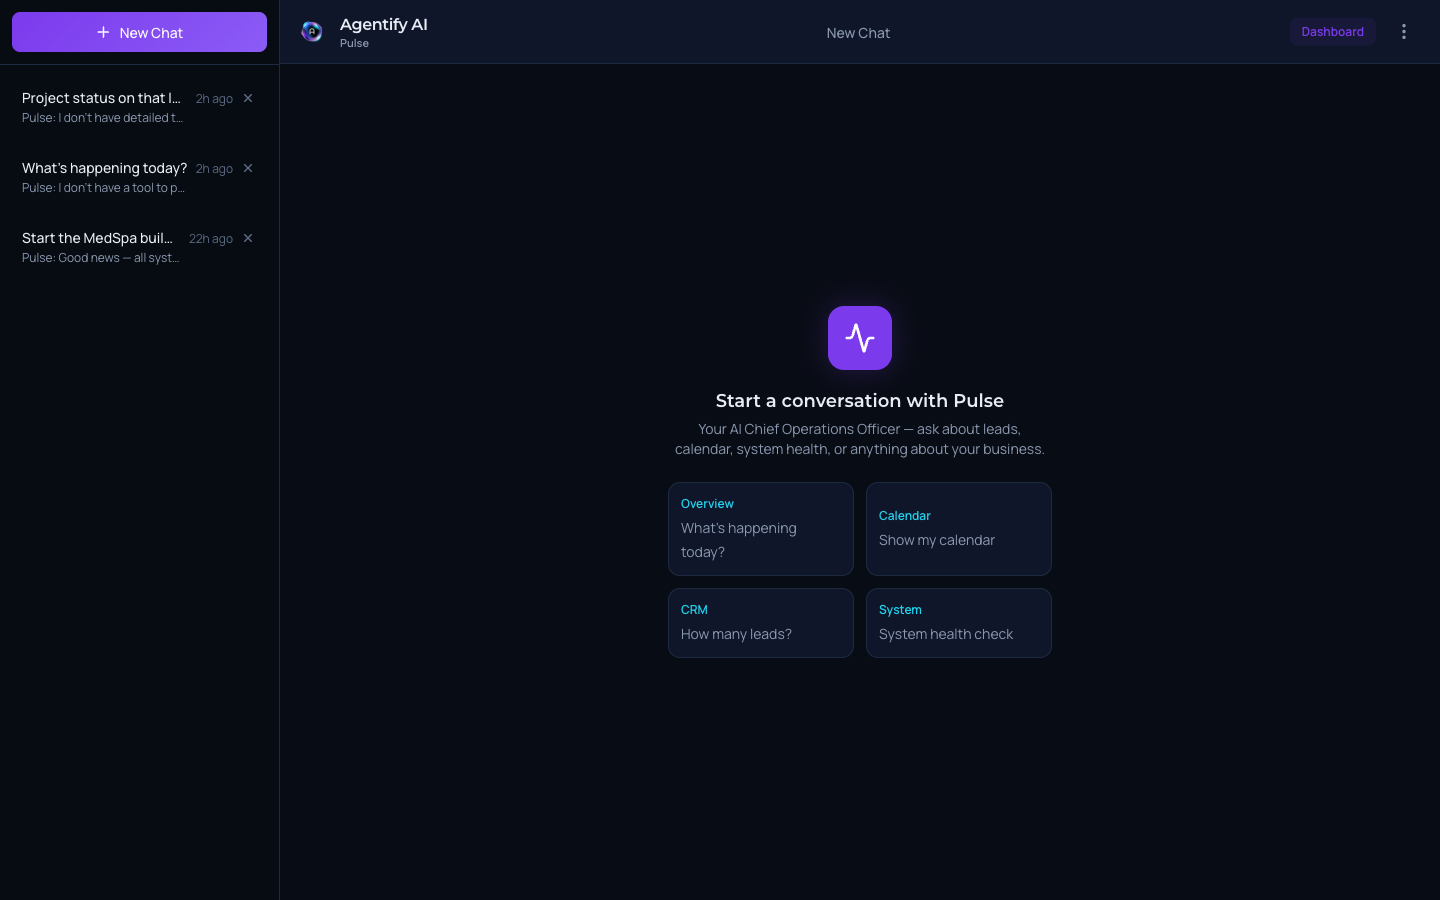
Task: Click the plus icon in New Chat button
Action: tap(103, 32)
